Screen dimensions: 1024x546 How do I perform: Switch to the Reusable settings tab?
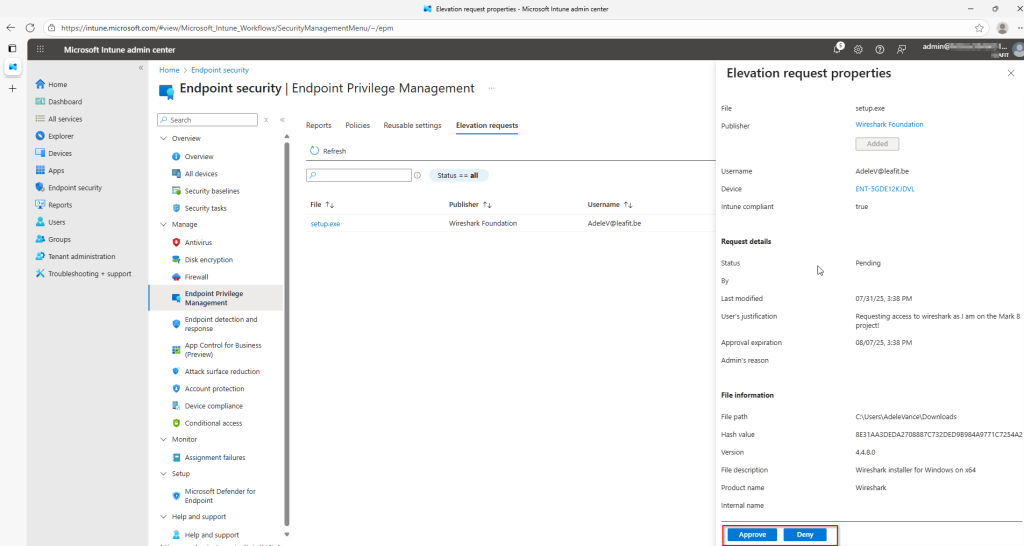click(412, 125)
